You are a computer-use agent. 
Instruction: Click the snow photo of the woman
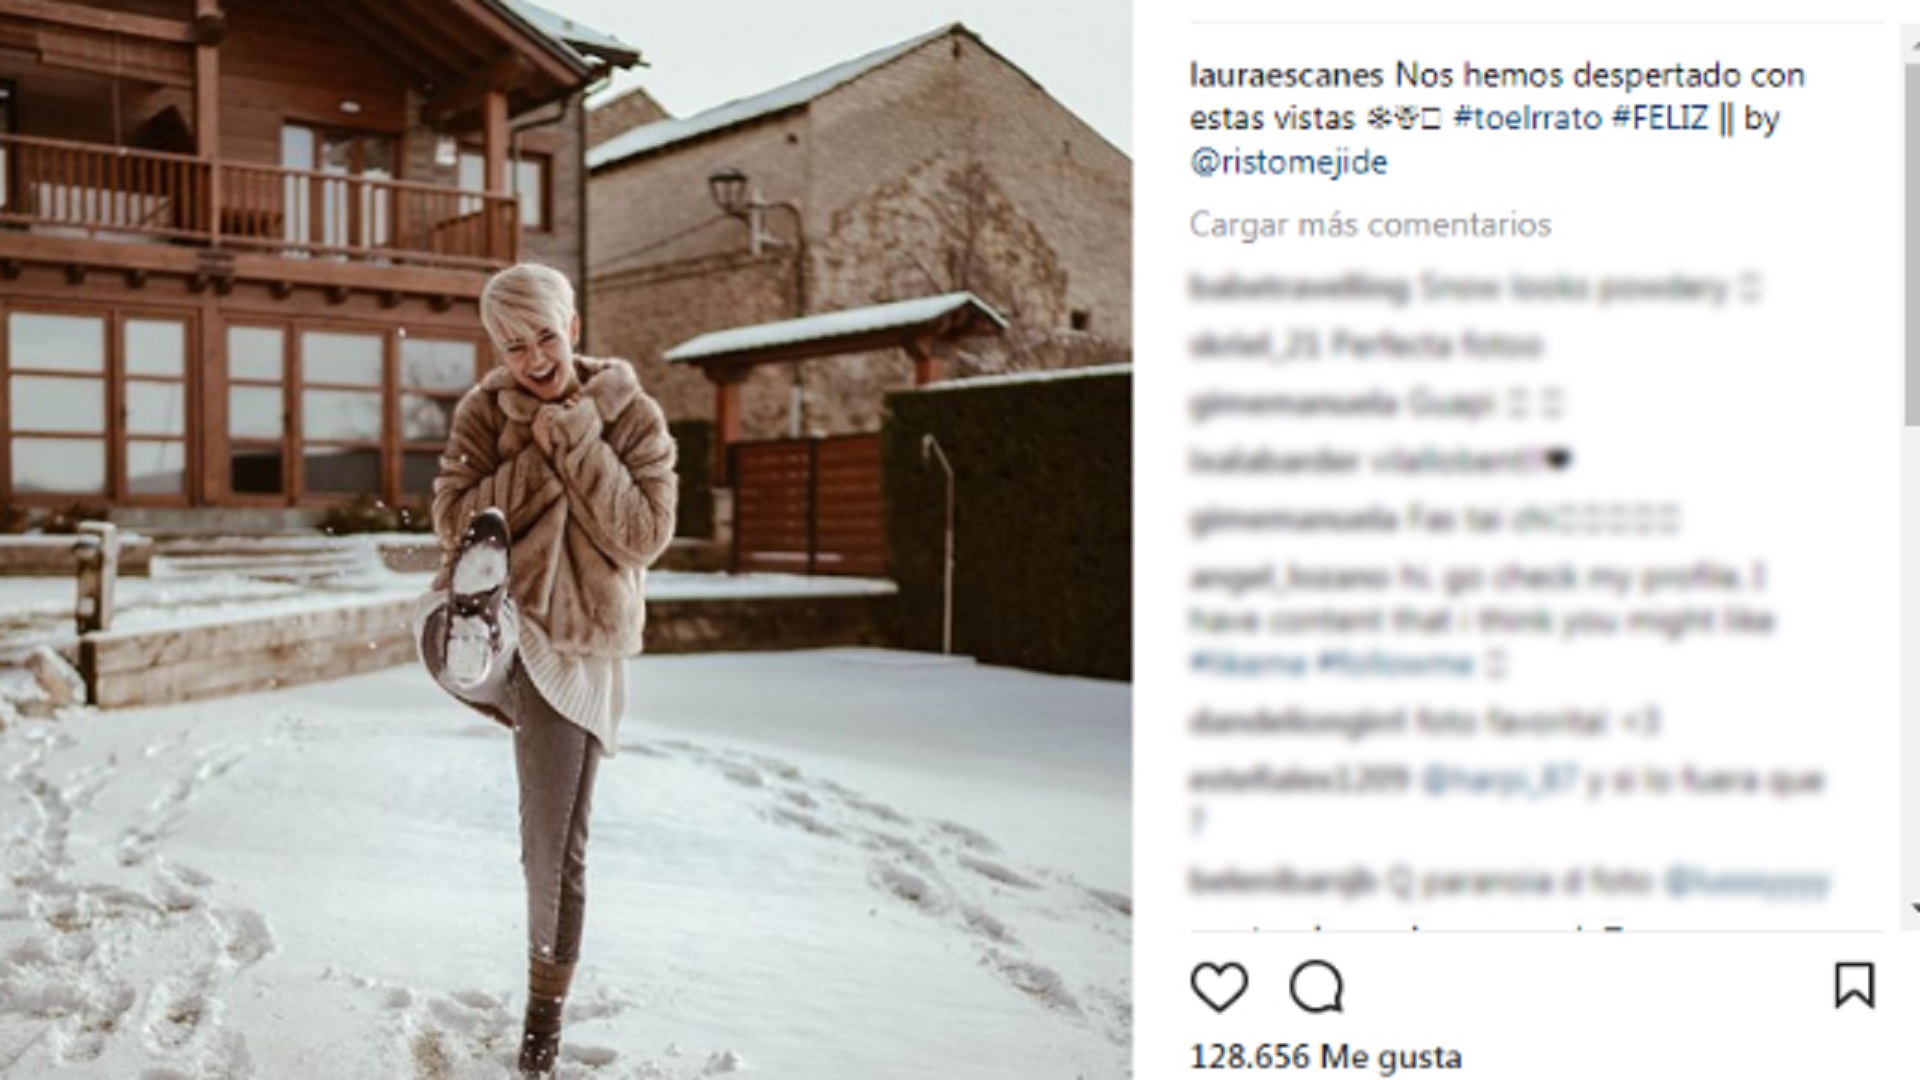tap(566, 540)
